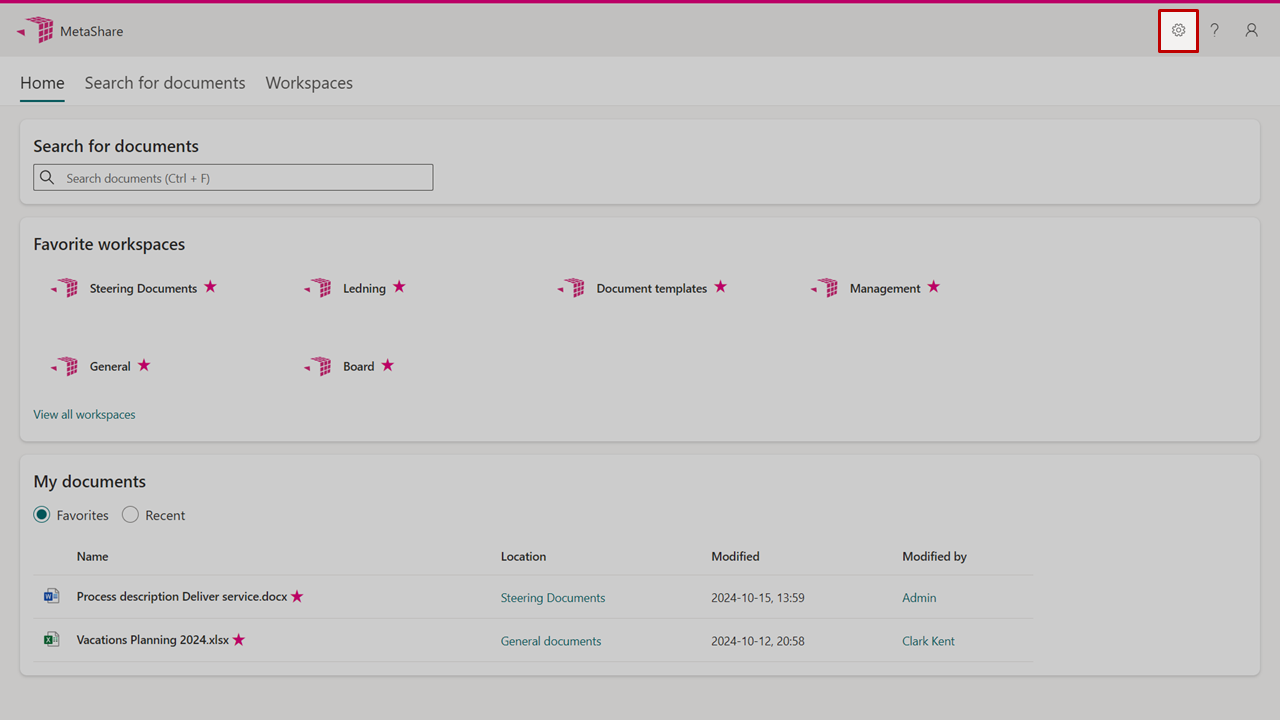Click star next to Ledning workspace
1280x720 pixels.
pyautogui.click(x=399, y=287)
